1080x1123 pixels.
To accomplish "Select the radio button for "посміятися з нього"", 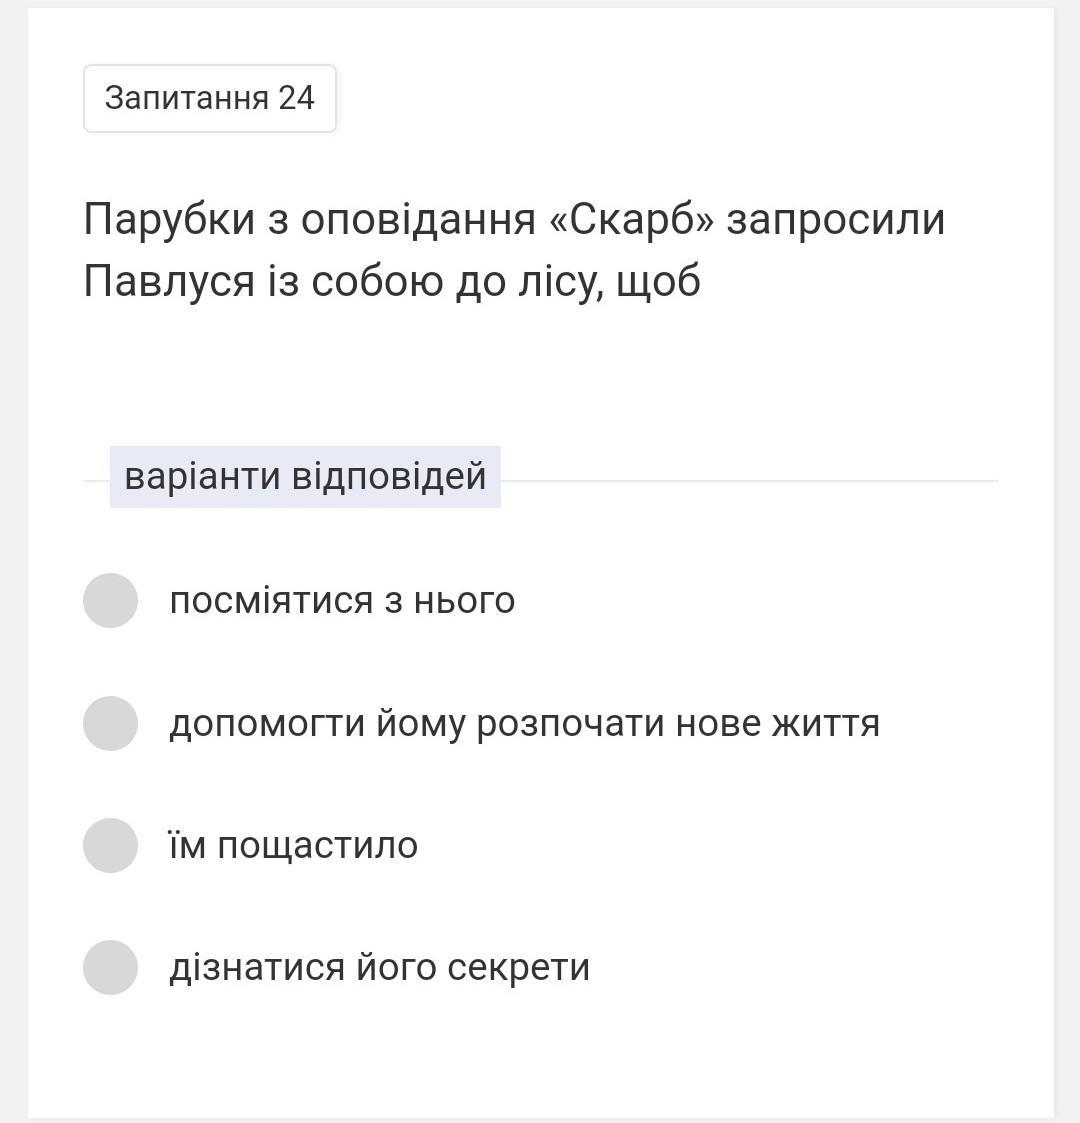I will pyautogui.click(x=110, y=600).
